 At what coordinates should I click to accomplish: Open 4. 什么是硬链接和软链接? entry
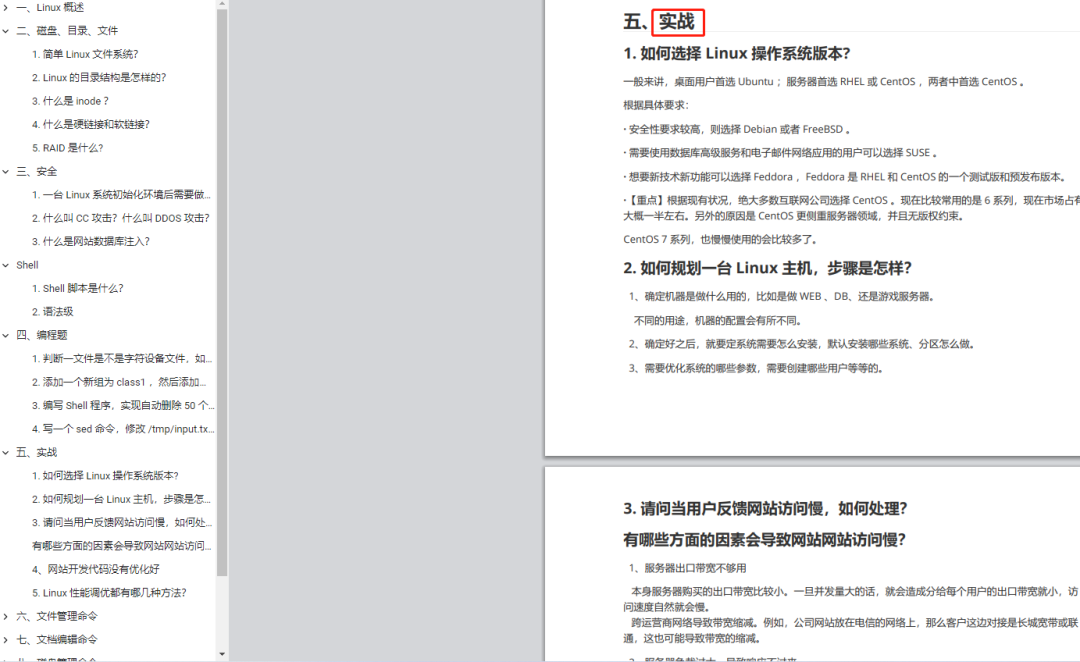[x=91, y=125]
